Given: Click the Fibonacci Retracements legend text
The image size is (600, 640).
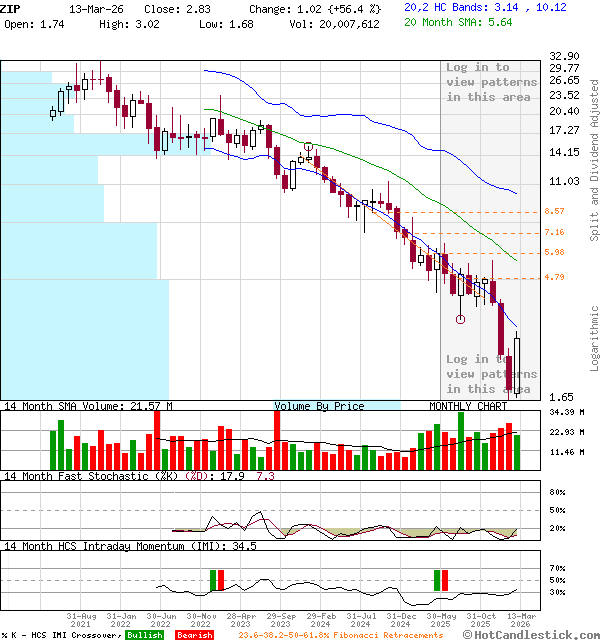Looking at the screenshot, I should point(333,635).
